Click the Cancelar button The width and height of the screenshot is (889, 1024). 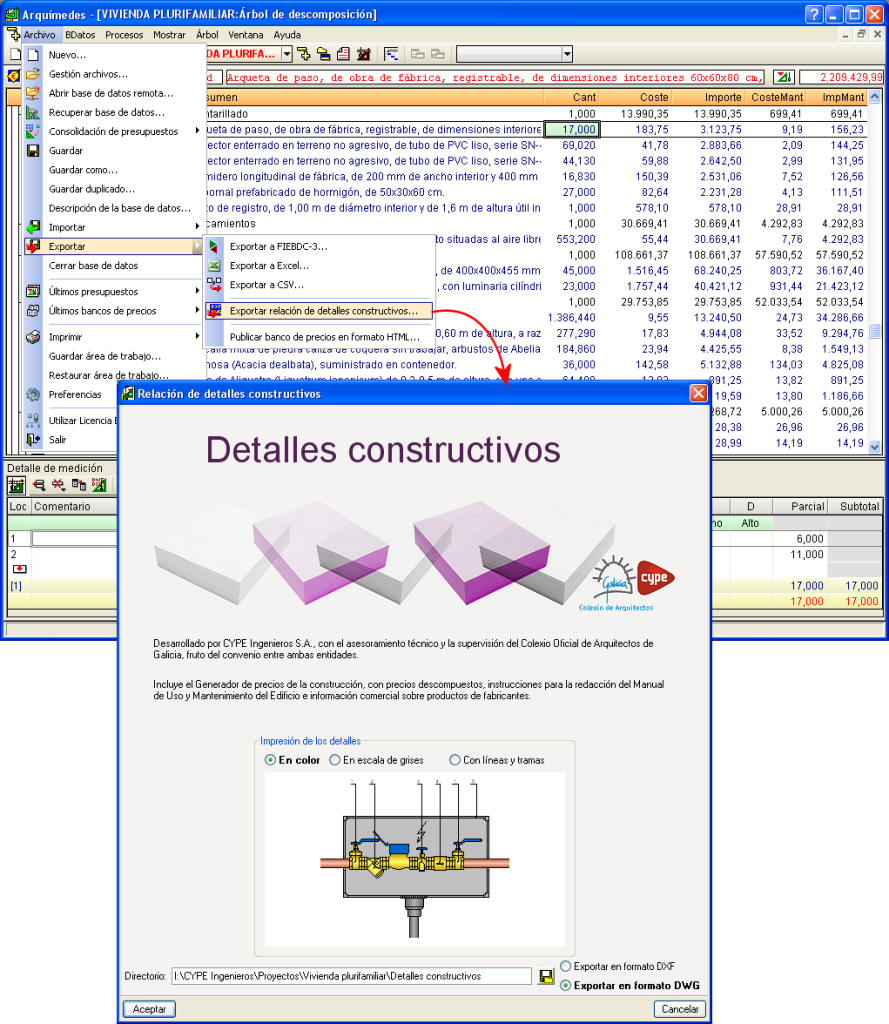(x=679, y=1009)
